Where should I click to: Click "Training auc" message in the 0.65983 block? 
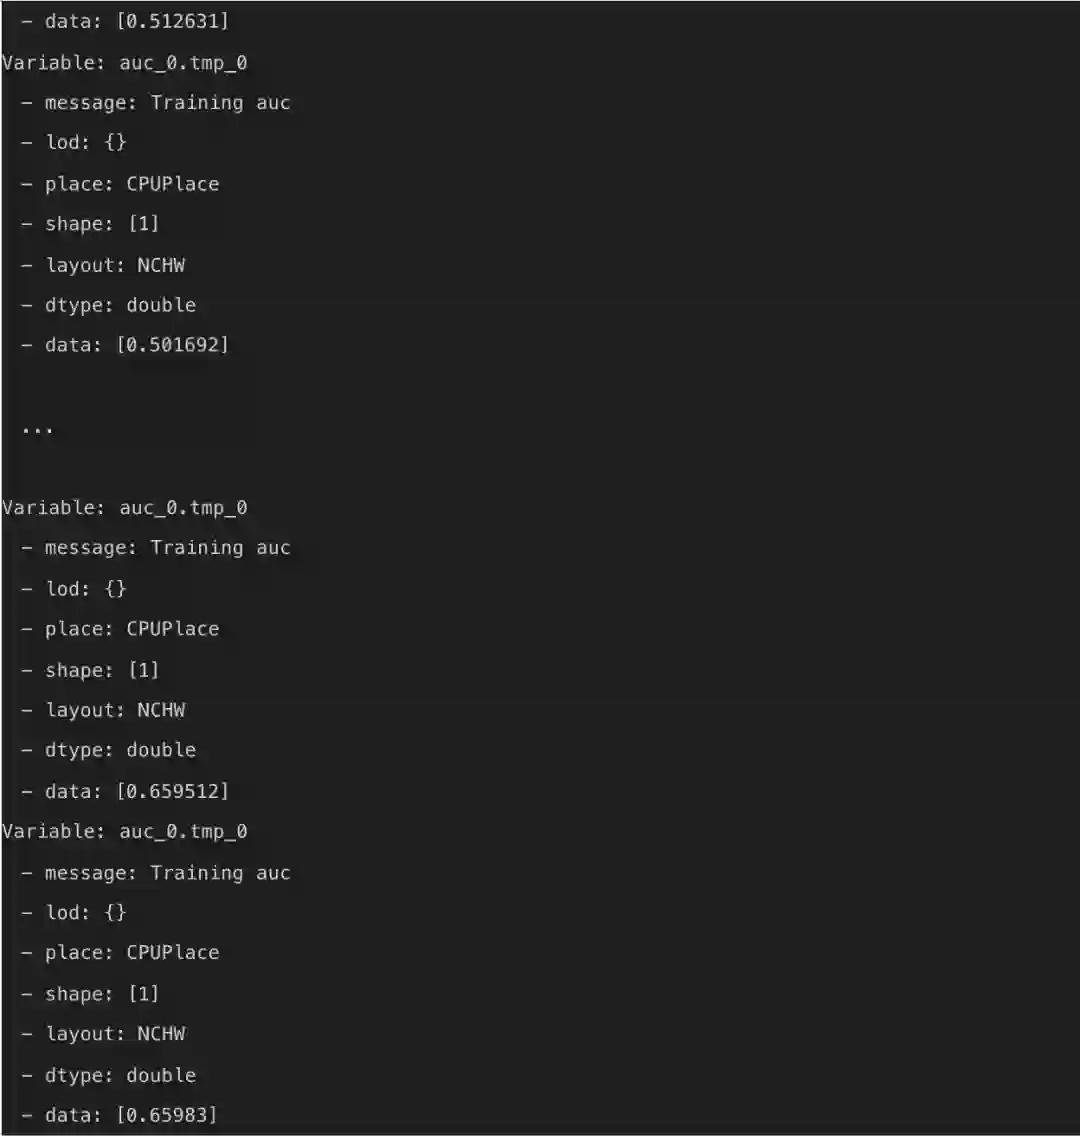click(x=220, y=873)
